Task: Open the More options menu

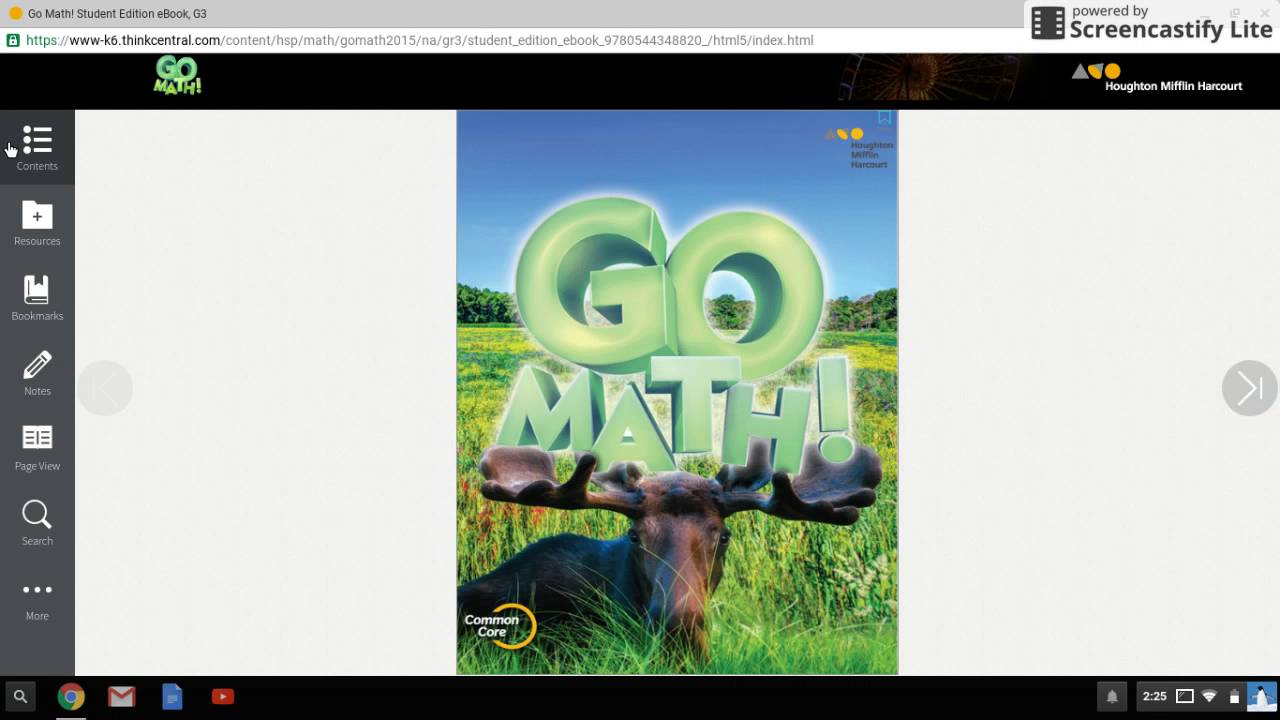Action: [37, 600]
